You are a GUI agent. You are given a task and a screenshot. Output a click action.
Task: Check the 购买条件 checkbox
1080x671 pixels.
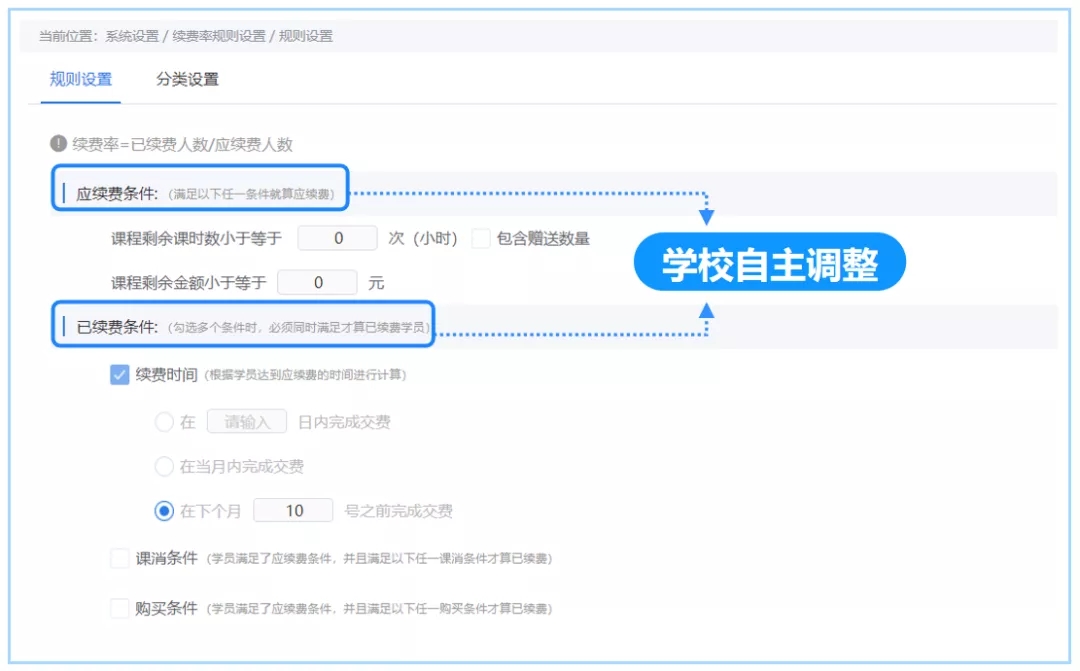120,608
